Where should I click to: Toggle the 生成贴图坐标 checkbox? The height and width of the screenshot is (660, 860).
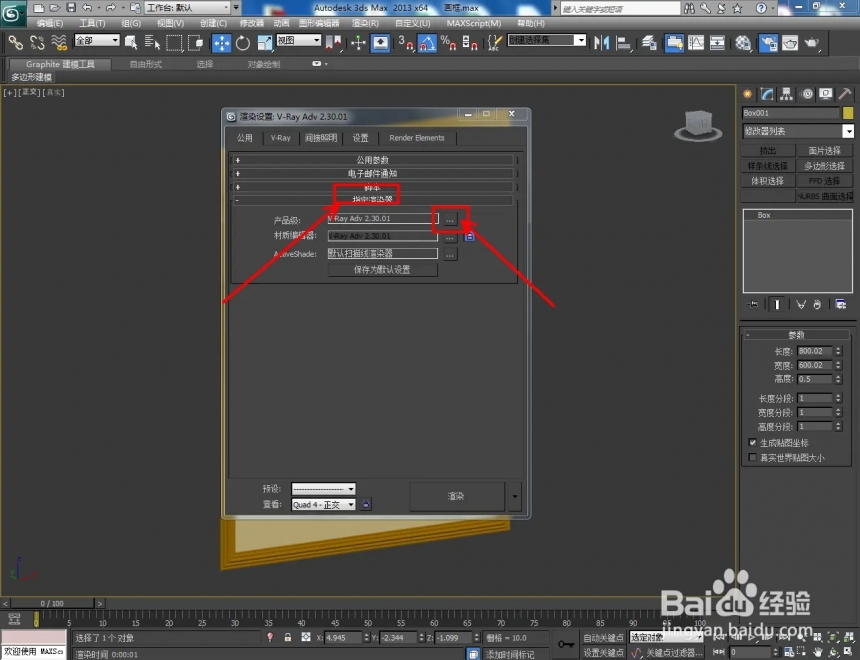tap(752, 442)
